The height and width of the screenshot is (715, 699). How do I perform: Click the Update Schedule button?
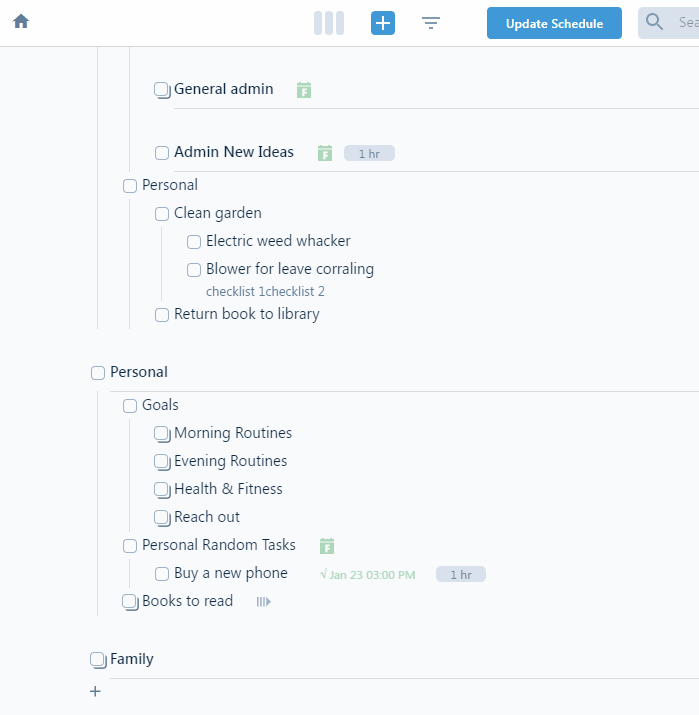tap(554, 23)
